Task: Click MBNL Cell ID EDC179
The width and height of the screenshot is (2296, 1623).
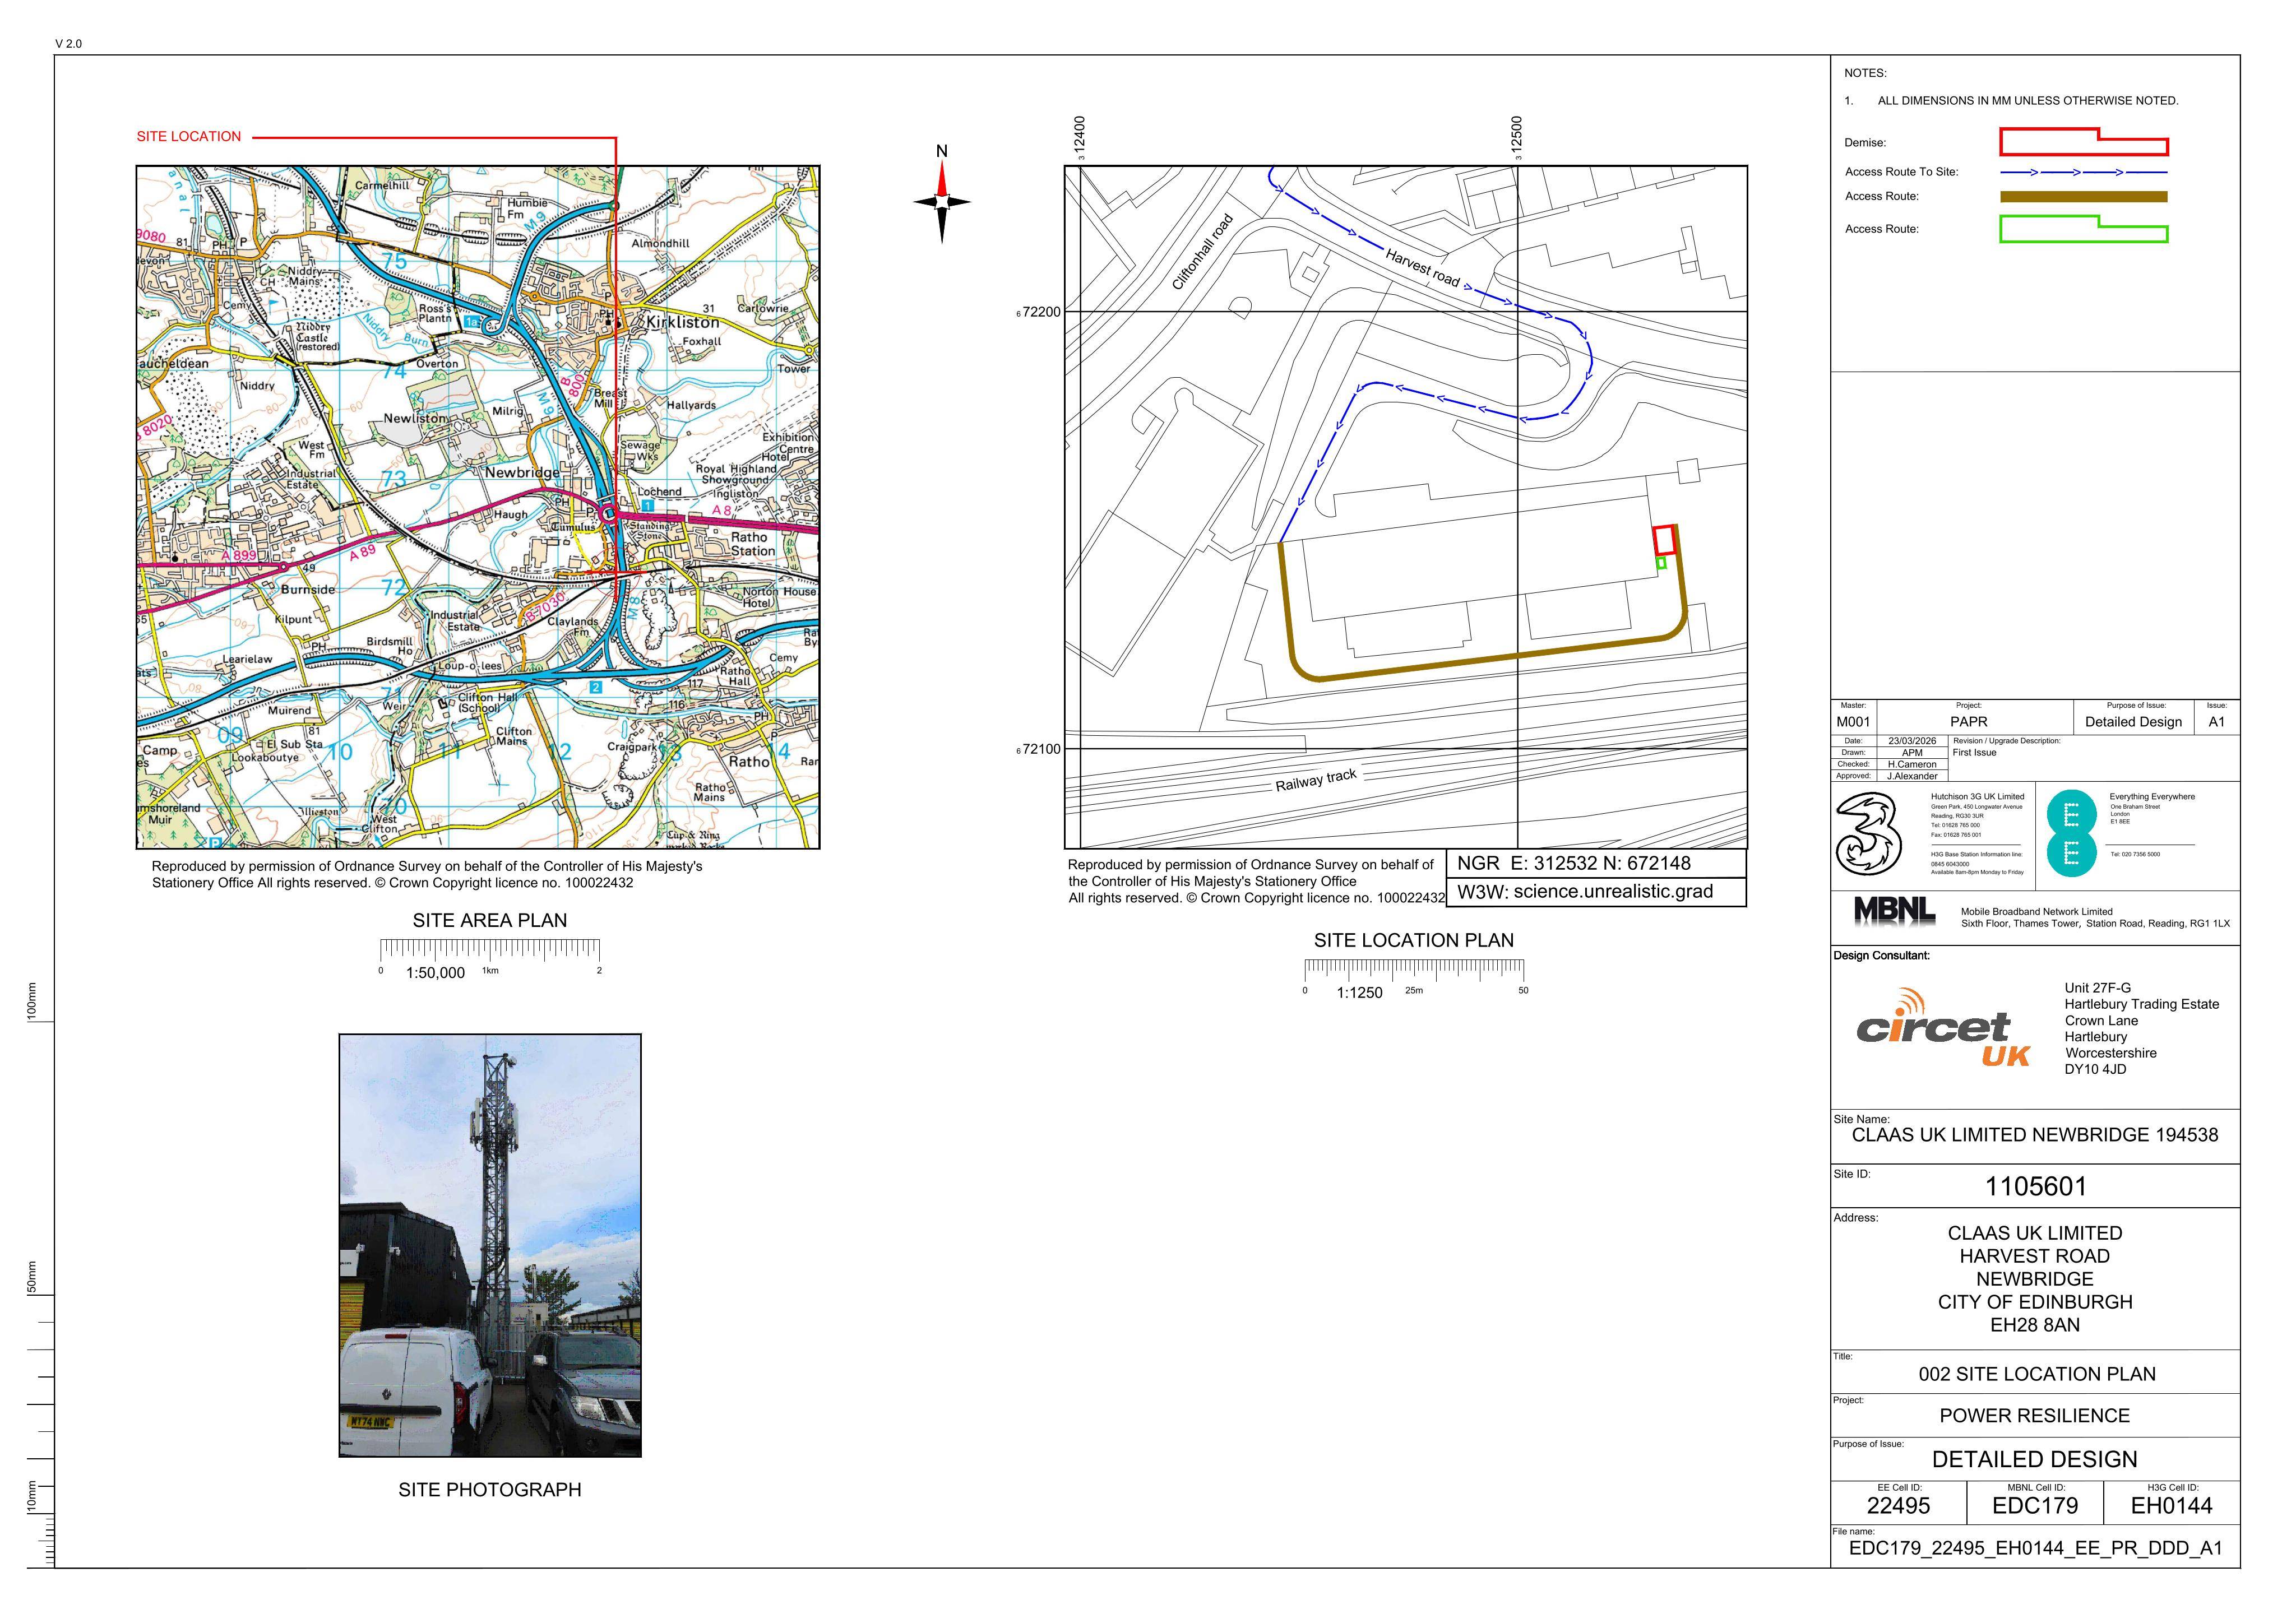Action: [2035, 1506]
